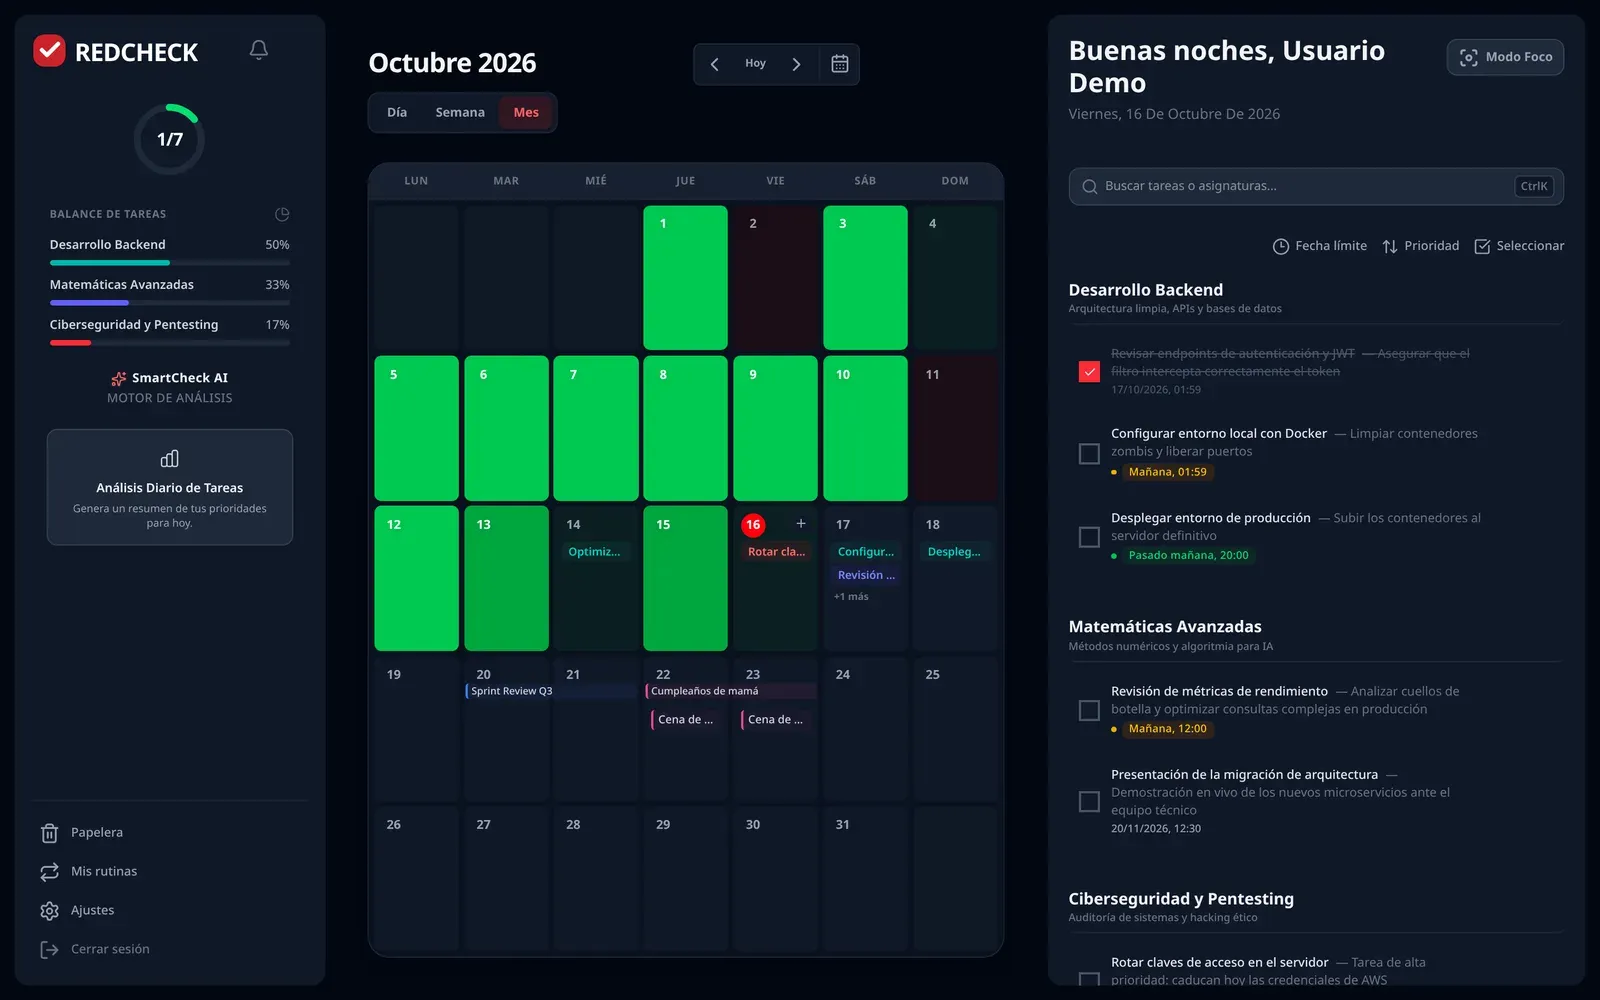Click the Modo Foco focus icon
This screenshot has width=1600, height=1000.
pos(1469,57)
